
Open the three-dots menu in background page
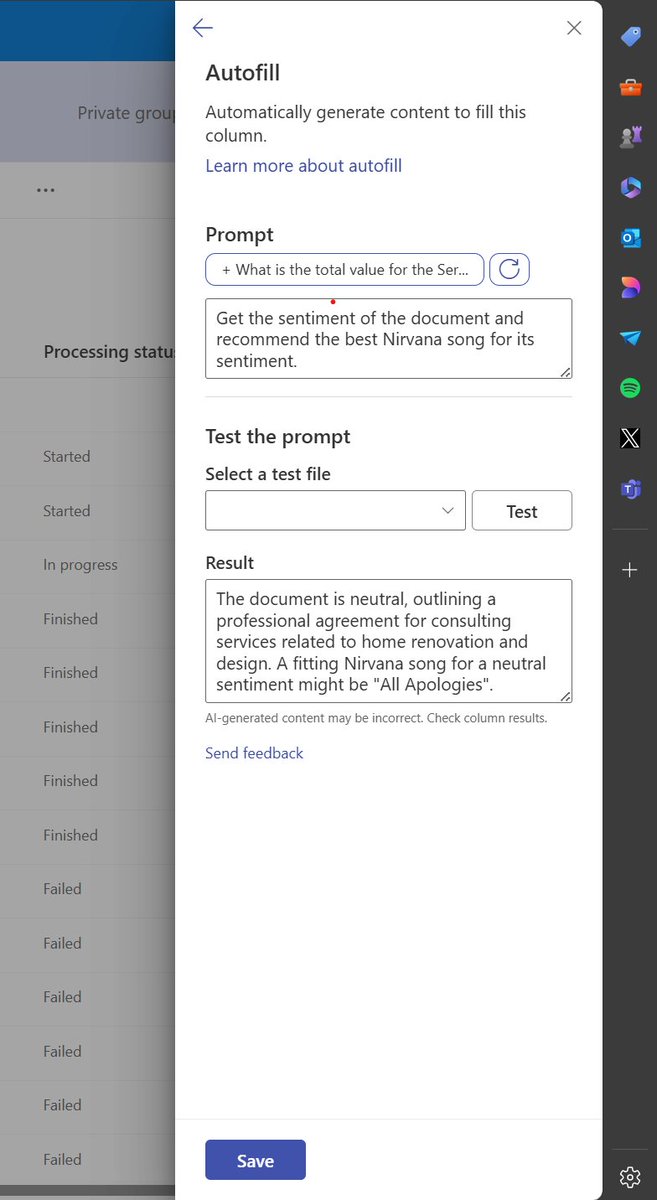[x=46, y=189]
